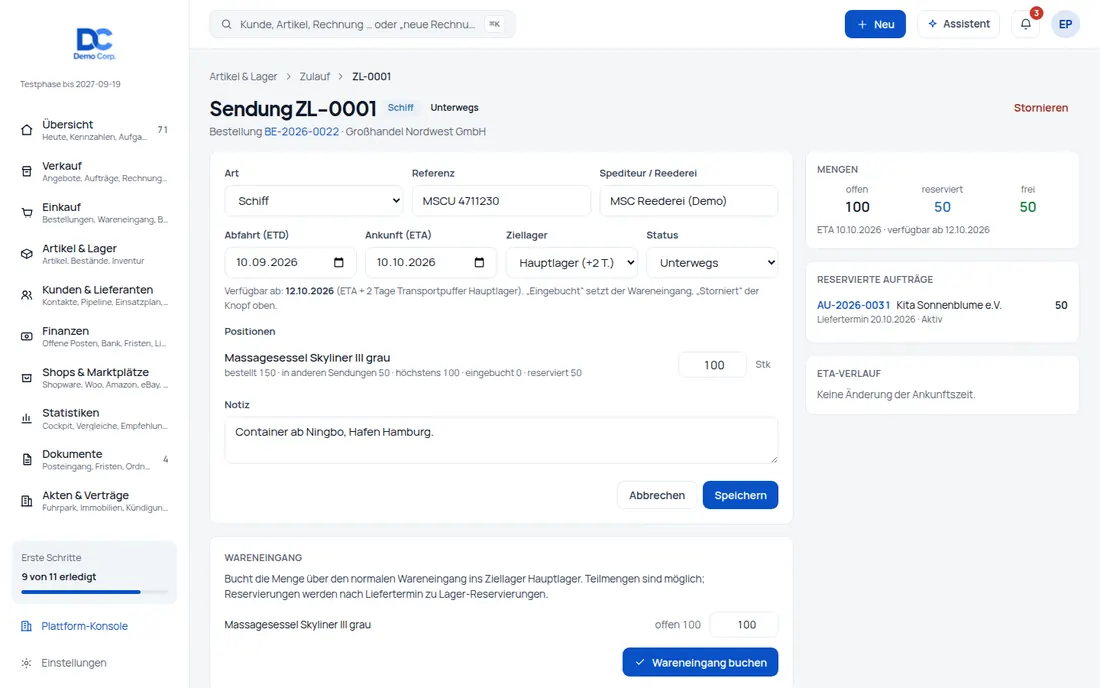Open Akten & Verträge section
1100x688 pixels.
tap(94, 501)
